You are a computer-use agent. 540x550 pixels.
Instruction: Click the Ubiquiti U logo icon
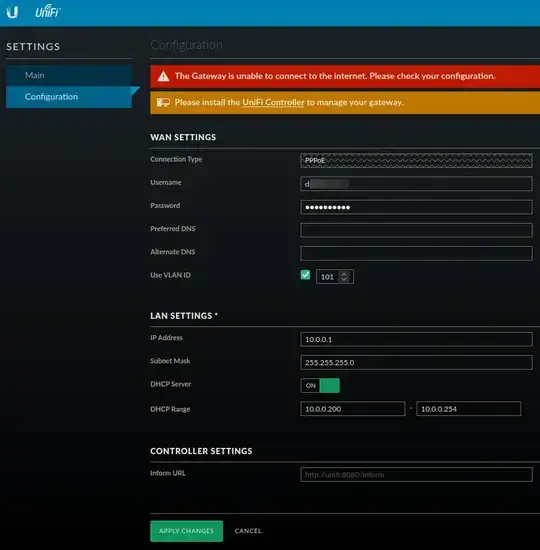click(x=12, y=12)
